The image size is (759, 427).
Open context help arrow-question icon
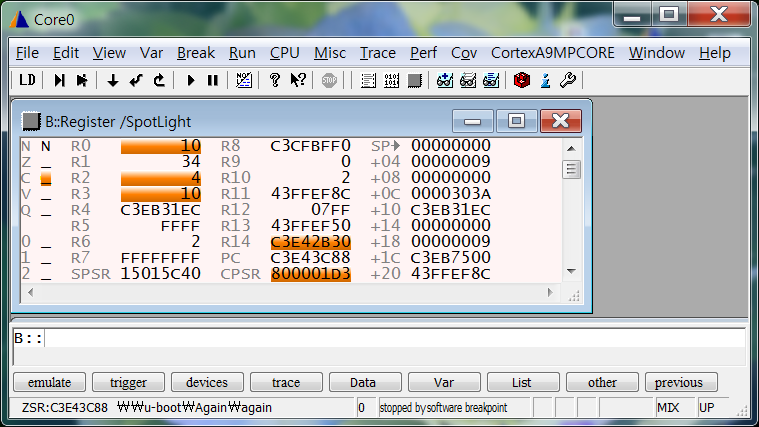click(297, 80)
